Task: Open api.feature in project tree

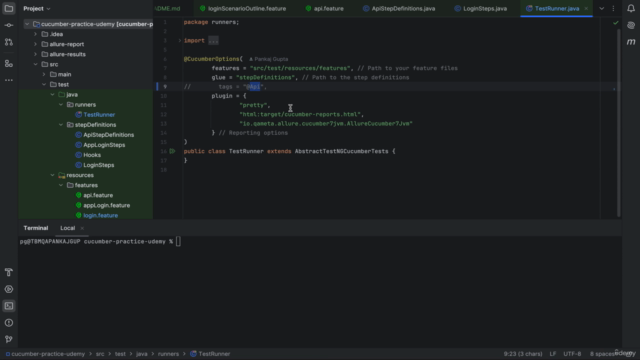Action: [x=98, y=196]
